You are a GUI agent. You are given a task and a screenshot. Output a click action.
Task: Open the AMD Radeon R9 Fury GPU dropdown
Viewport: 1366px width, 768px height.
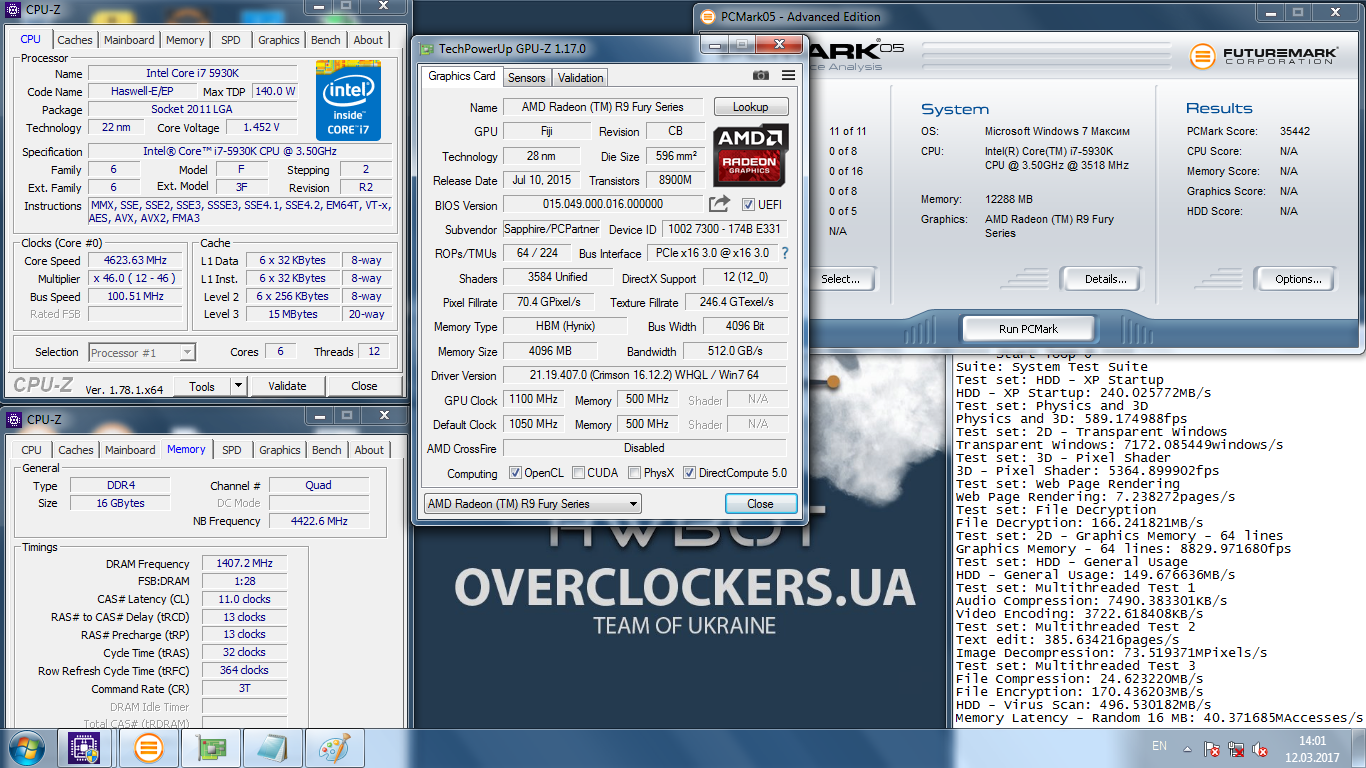click(x=532, y=503)
